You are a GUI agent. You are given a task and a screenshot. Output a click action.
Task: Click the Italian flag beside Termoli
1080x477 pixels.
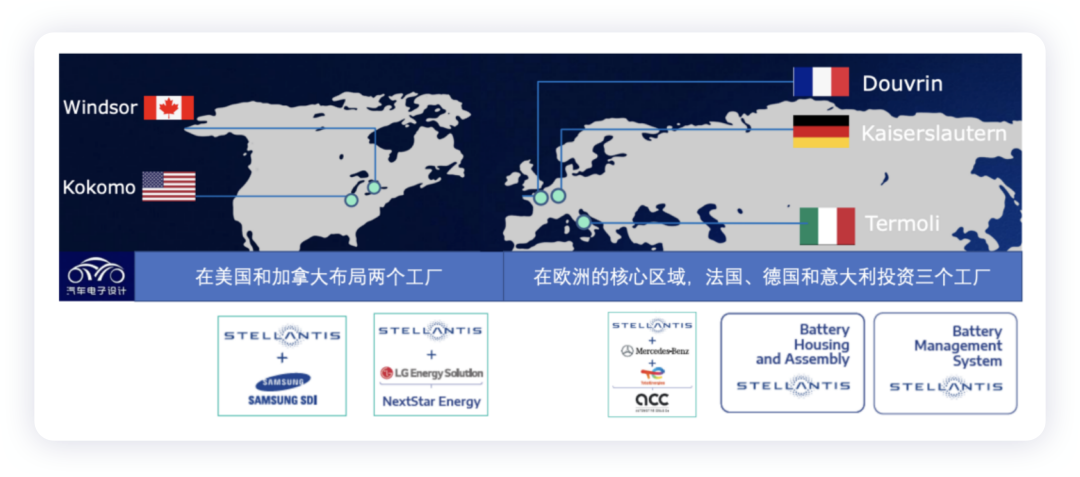827,226
